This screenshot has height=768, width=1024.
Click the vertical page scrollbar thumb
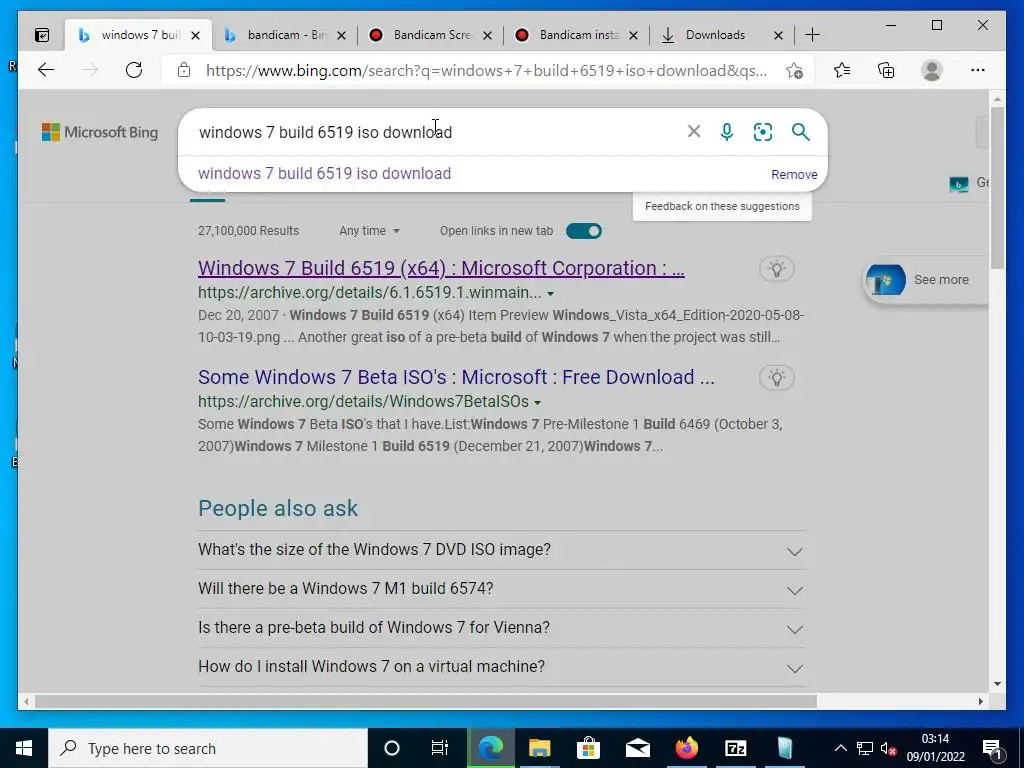coord(997,188)
